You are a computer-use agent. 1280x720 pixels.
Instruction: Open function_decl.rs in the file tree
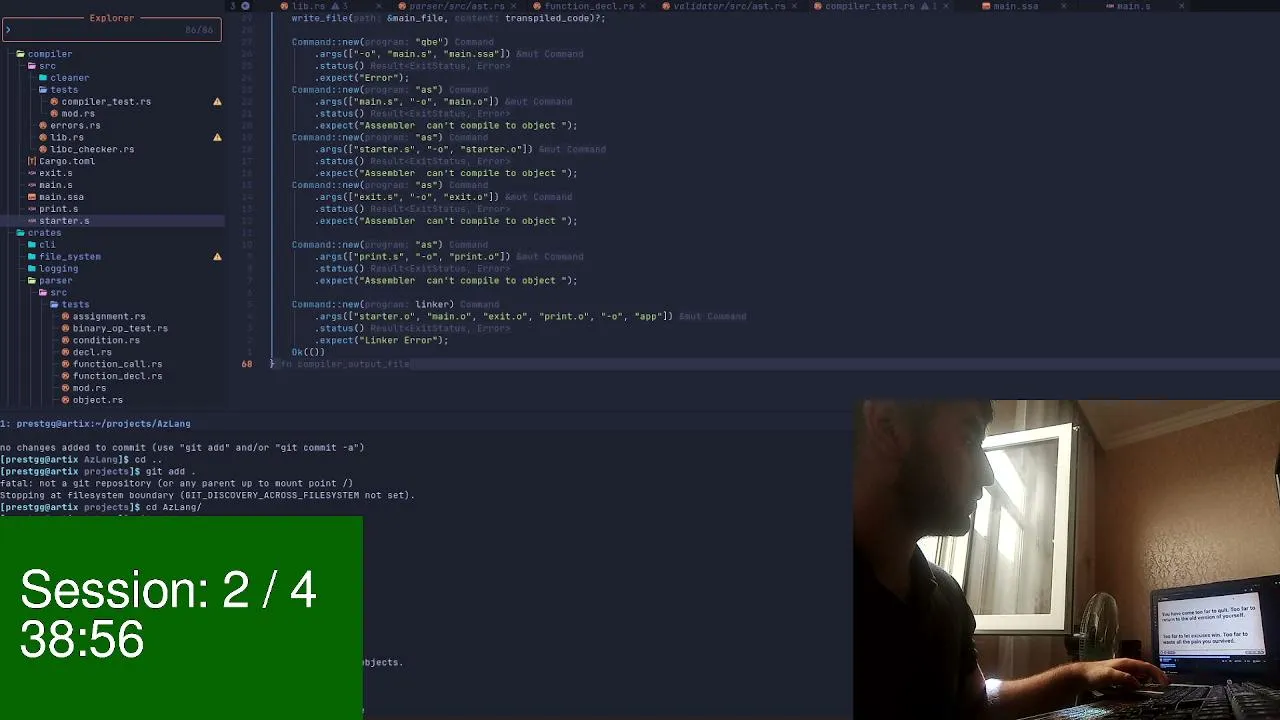click(117, 377)
